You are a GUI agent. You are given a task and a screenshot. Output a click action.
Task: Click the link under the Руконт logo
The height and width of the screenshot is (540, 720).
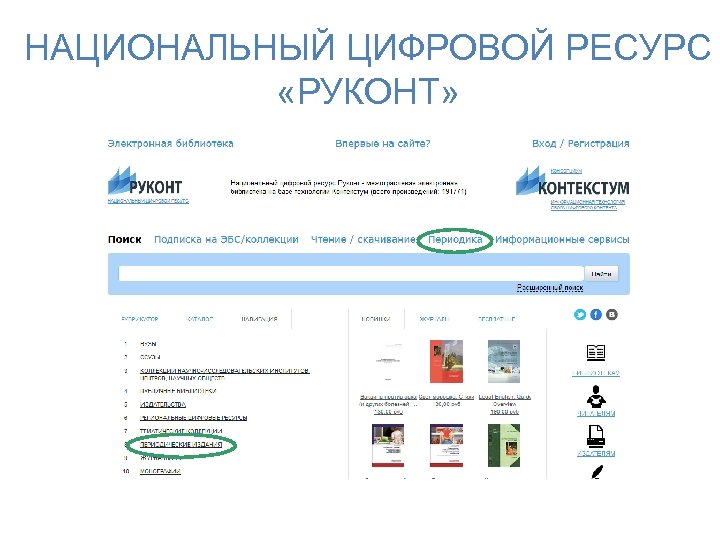148,201
